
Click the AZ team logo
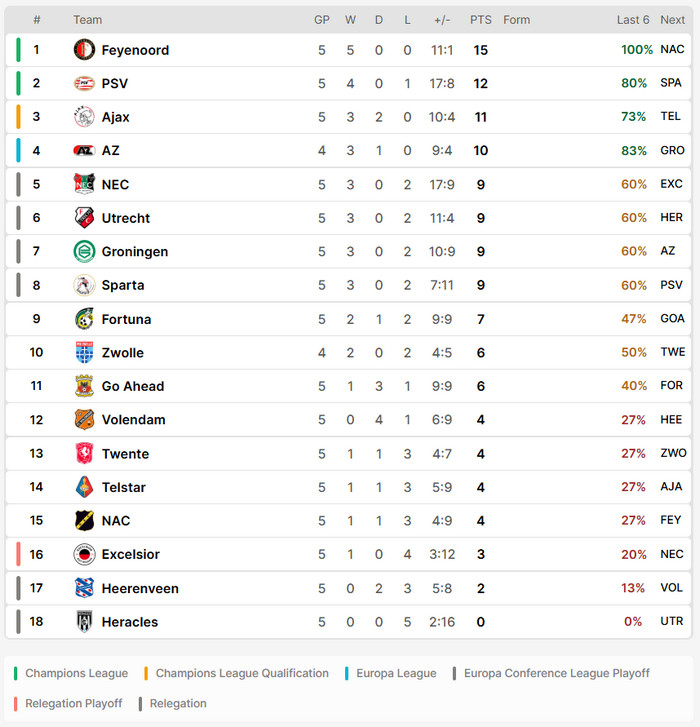click(x=84, y=150)
